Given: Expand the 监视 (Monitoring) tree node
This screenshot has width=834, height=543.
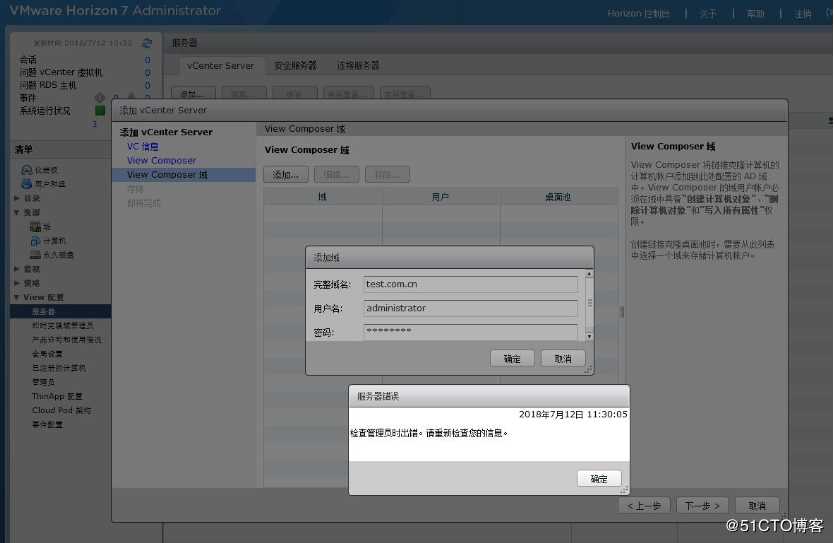Looking at the screenshot, I should (x=16, y=269).
